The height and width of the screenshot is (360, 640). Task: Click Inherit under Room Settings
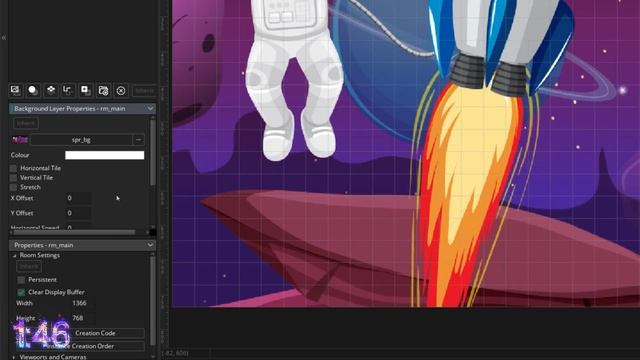(x=29, y=267)
